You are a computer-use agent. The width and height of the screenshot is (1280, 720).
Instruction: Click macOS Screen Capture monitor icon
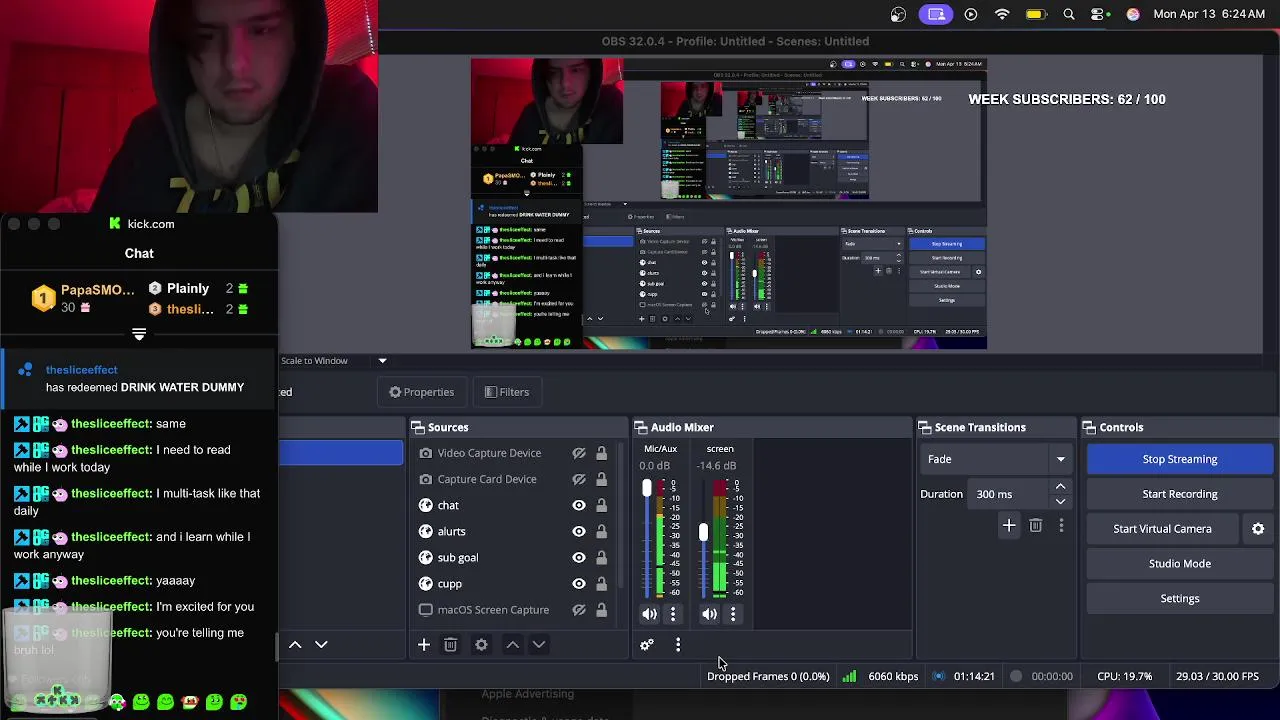pos(426,610)
